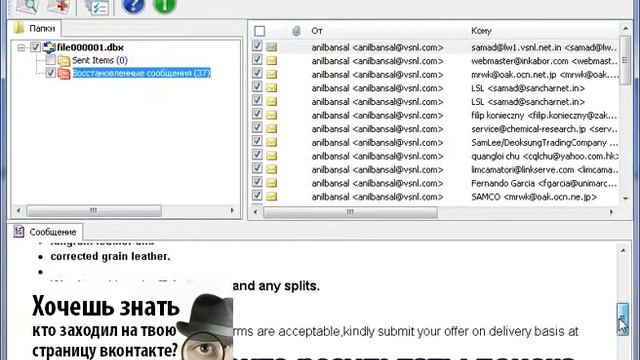
Task: Click the magnifier search toolbar icon
Action: 27,6
